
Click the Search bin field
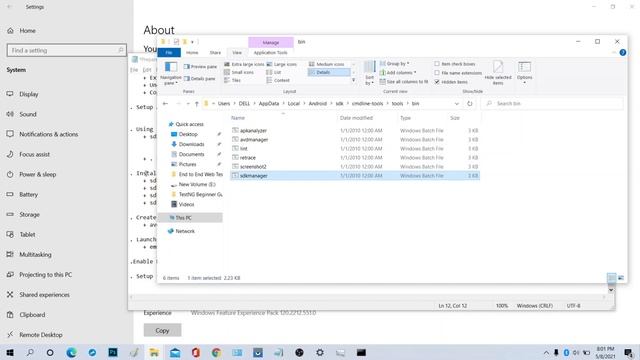(553, 104)
